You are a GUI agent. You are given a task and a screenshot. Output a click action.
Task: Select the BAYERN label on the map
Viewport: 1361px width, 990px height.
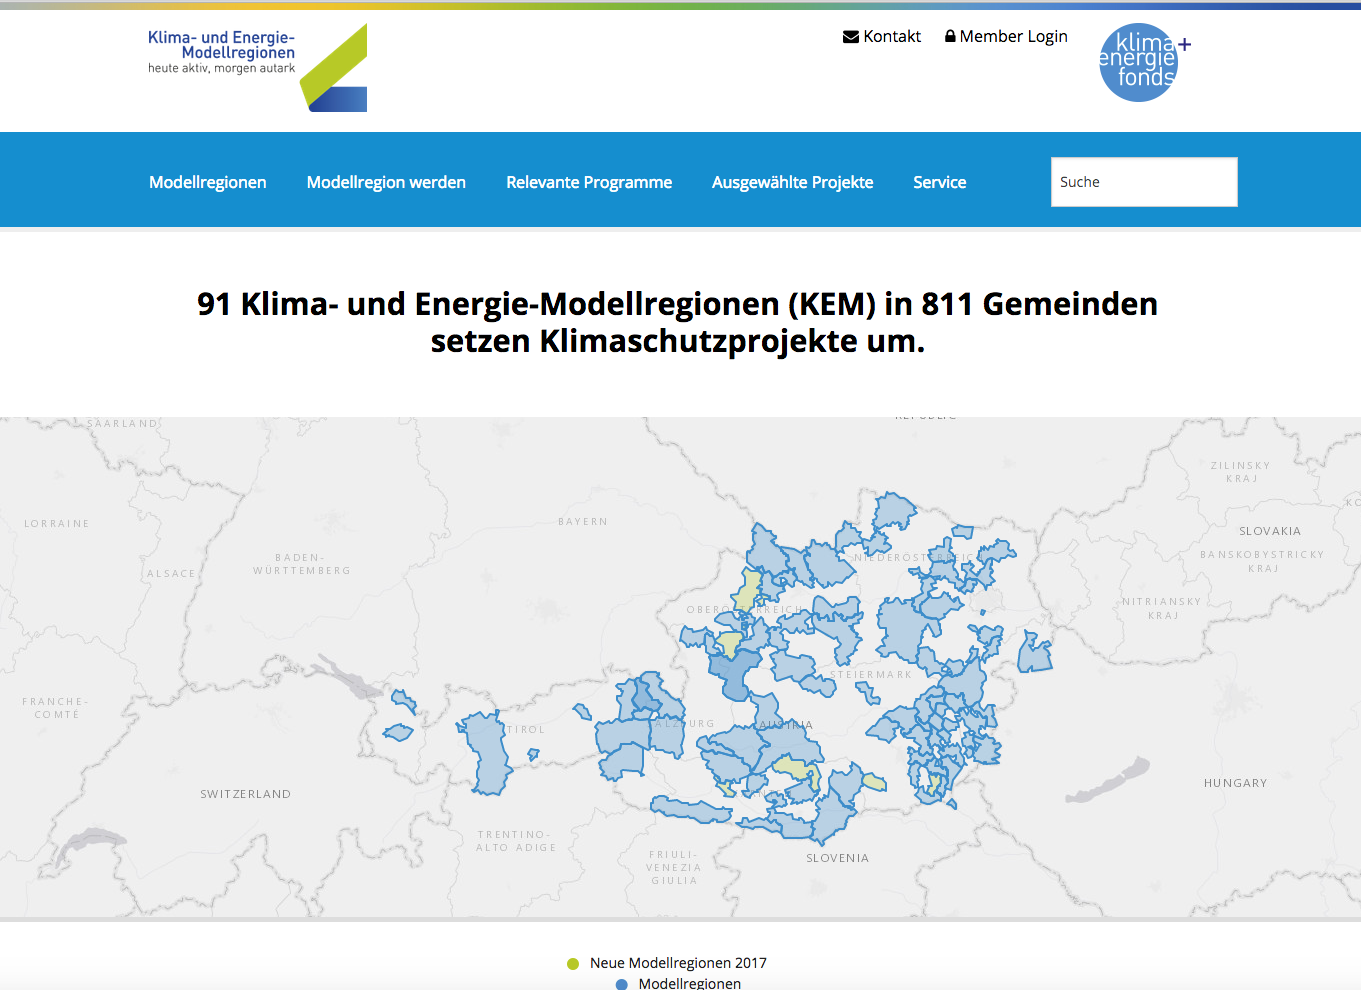[x=583, y=522]
